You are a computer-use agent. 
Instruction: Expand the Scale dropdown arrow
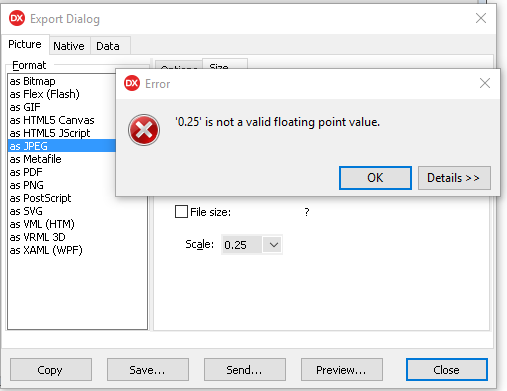pyautogui.click(x=273, y=245)
